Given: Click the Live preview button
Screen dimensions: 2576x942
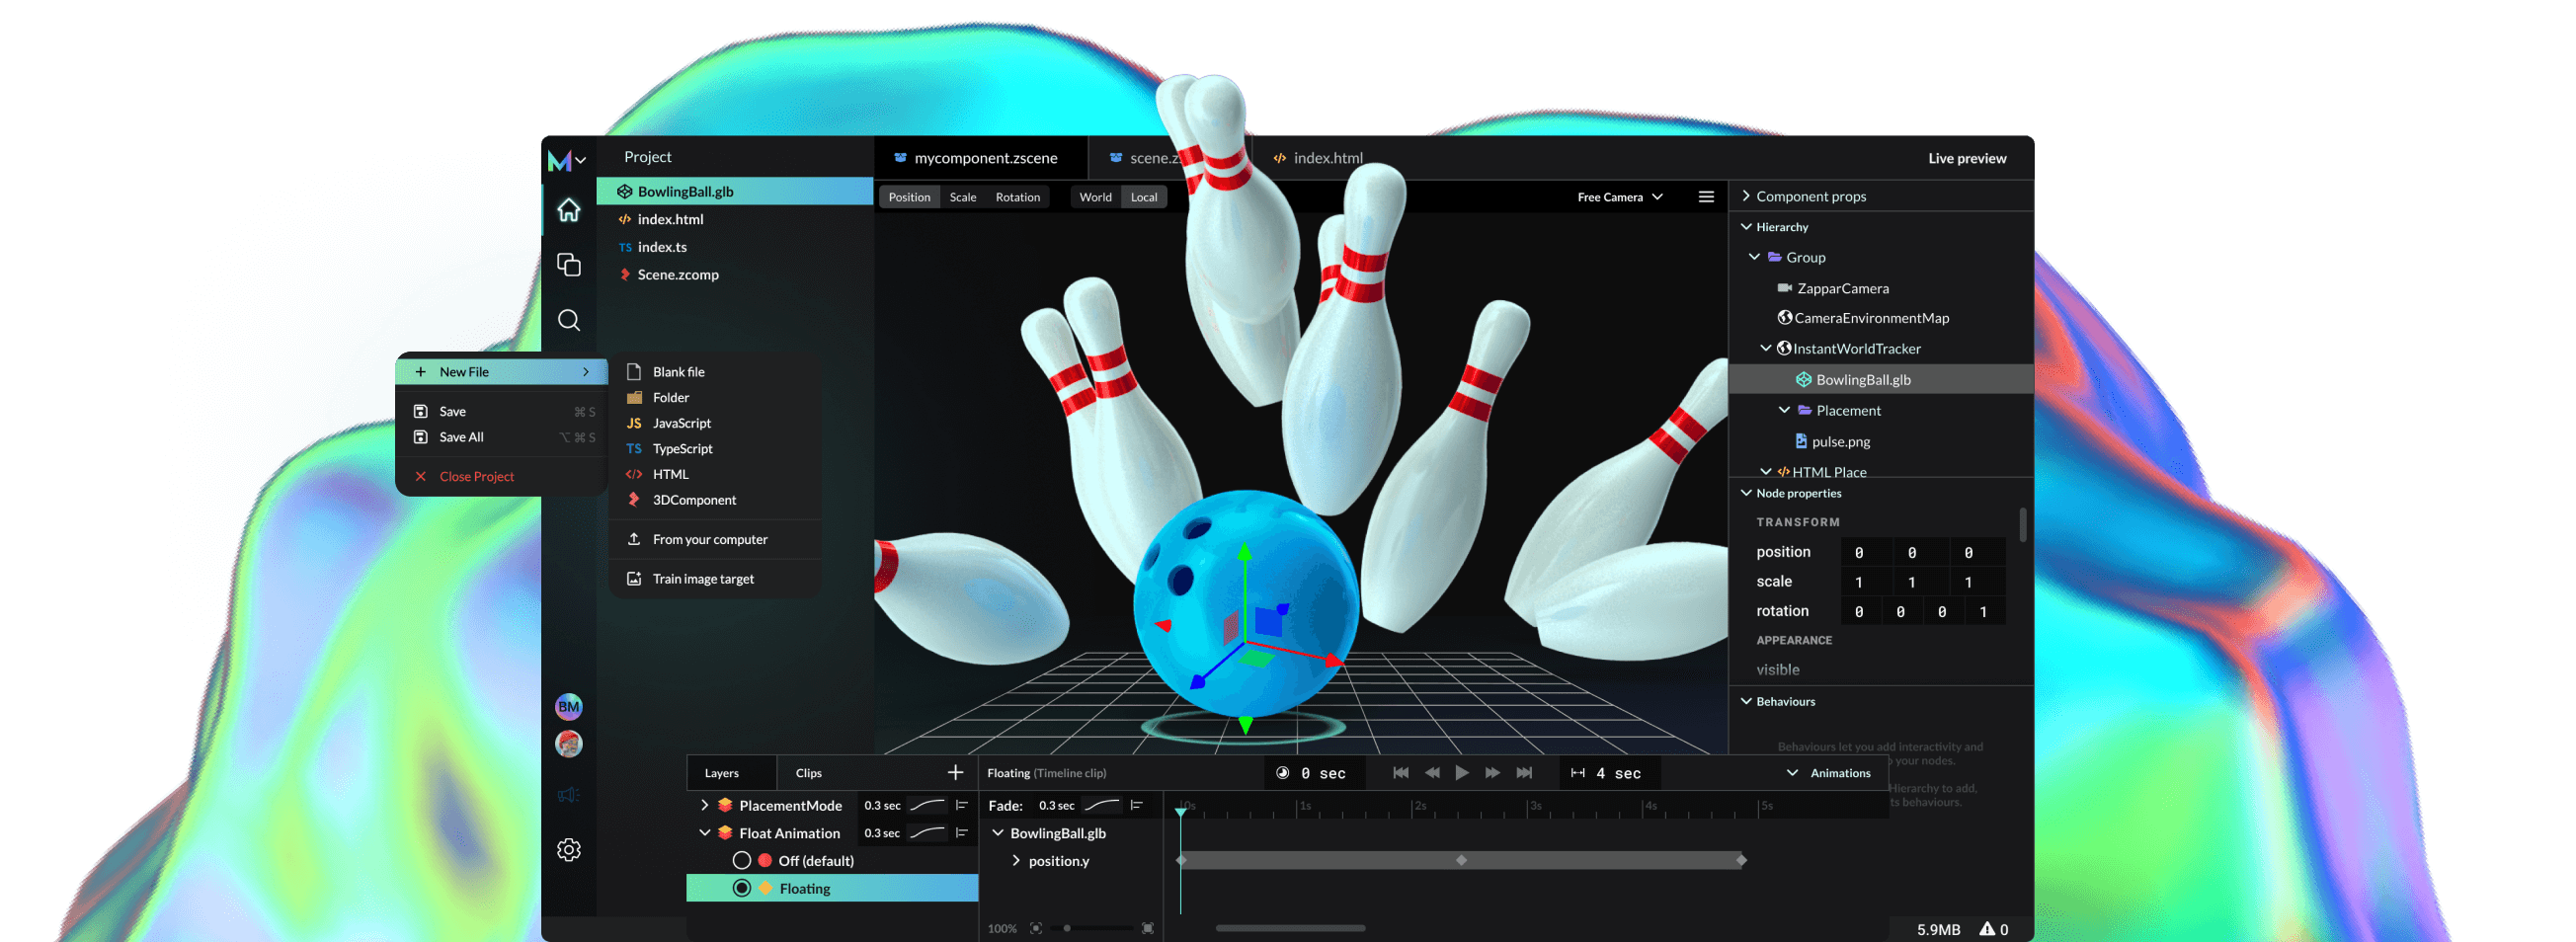Looking at the screenshot, I should (x=1967, y=157).
